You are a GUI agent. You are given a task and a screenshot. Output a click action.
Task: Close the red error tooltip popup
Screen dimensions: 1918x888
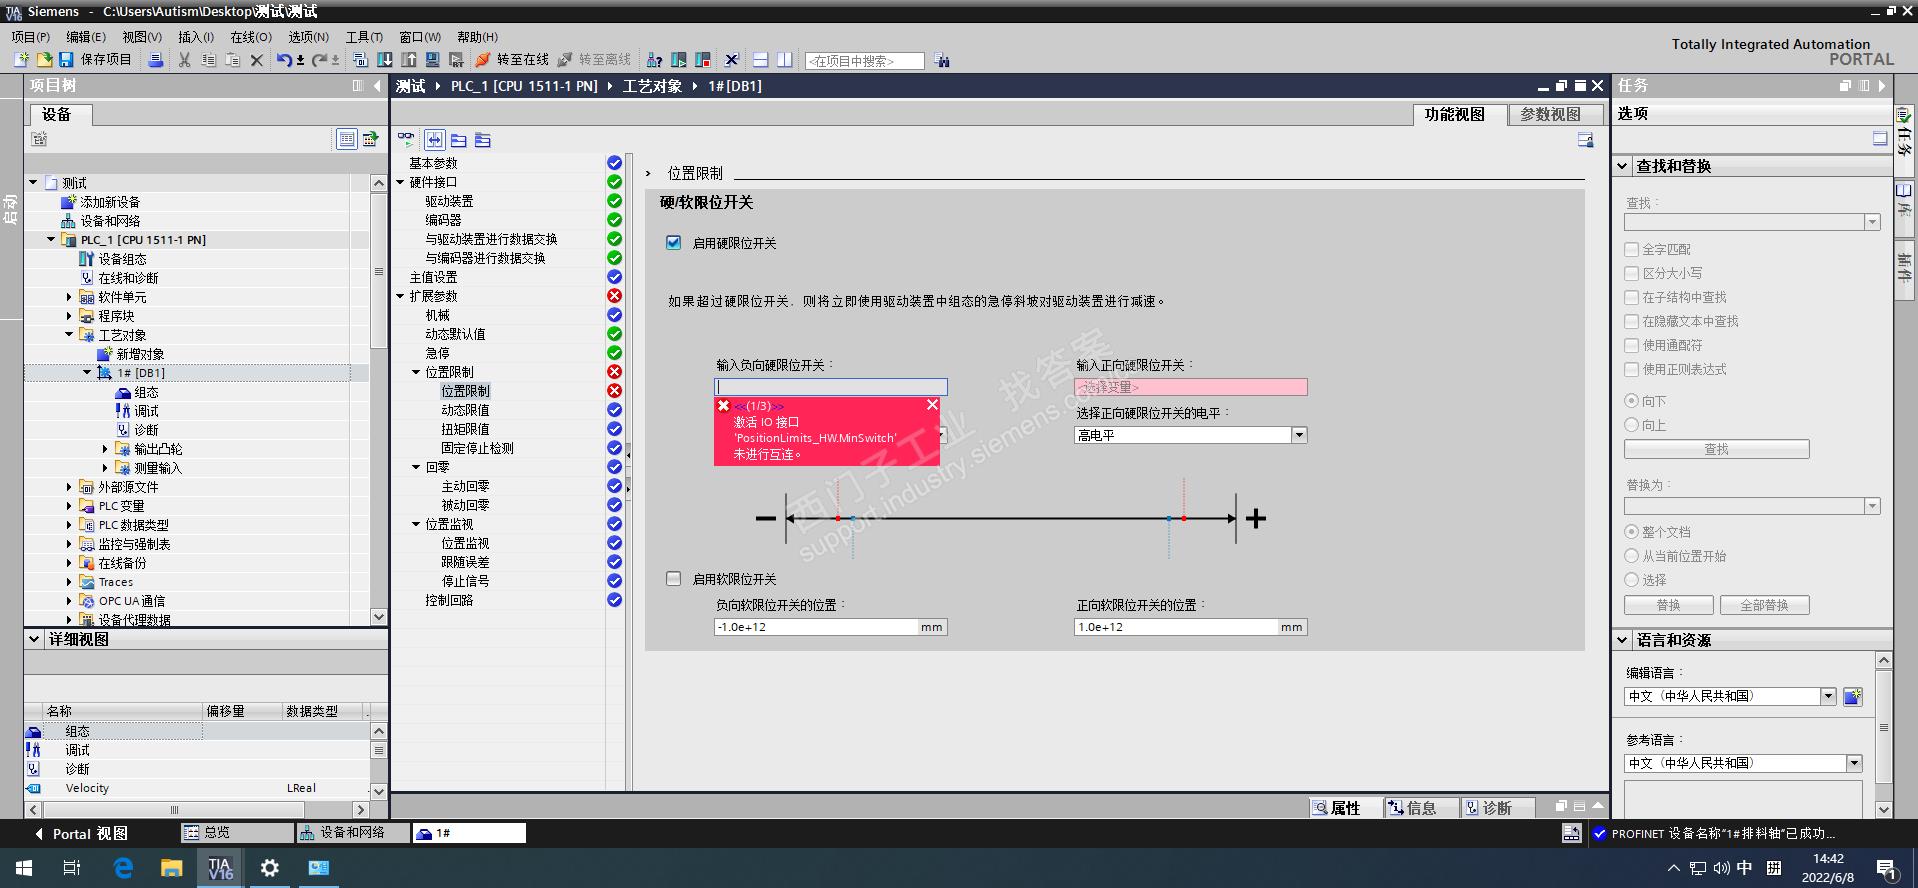click(x=932, y=405)
